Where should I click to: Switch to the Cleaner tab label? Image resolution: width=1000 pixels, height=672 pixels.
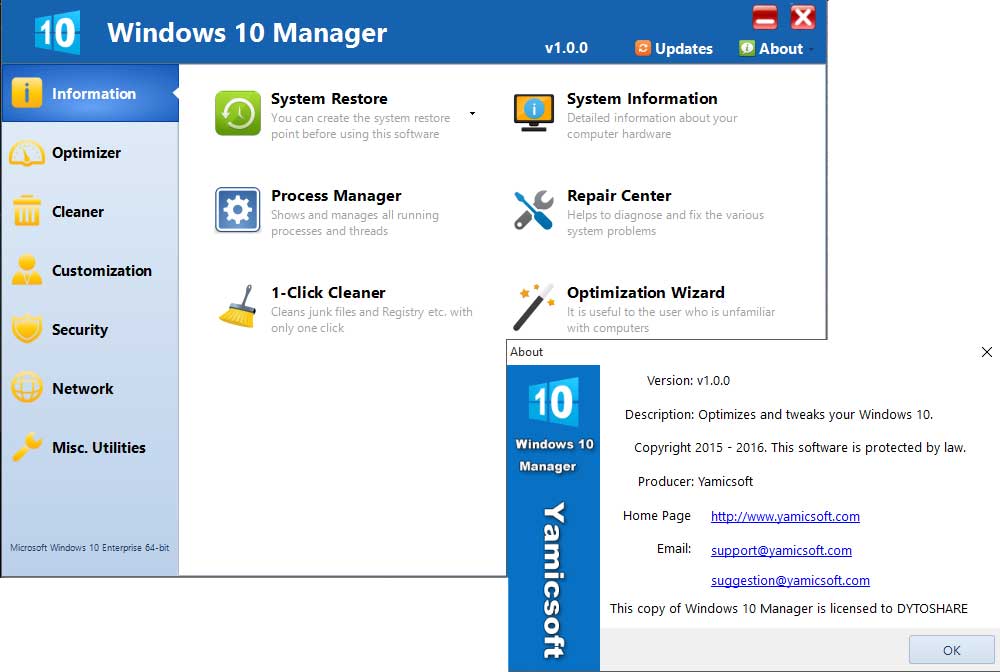(78, 212)
